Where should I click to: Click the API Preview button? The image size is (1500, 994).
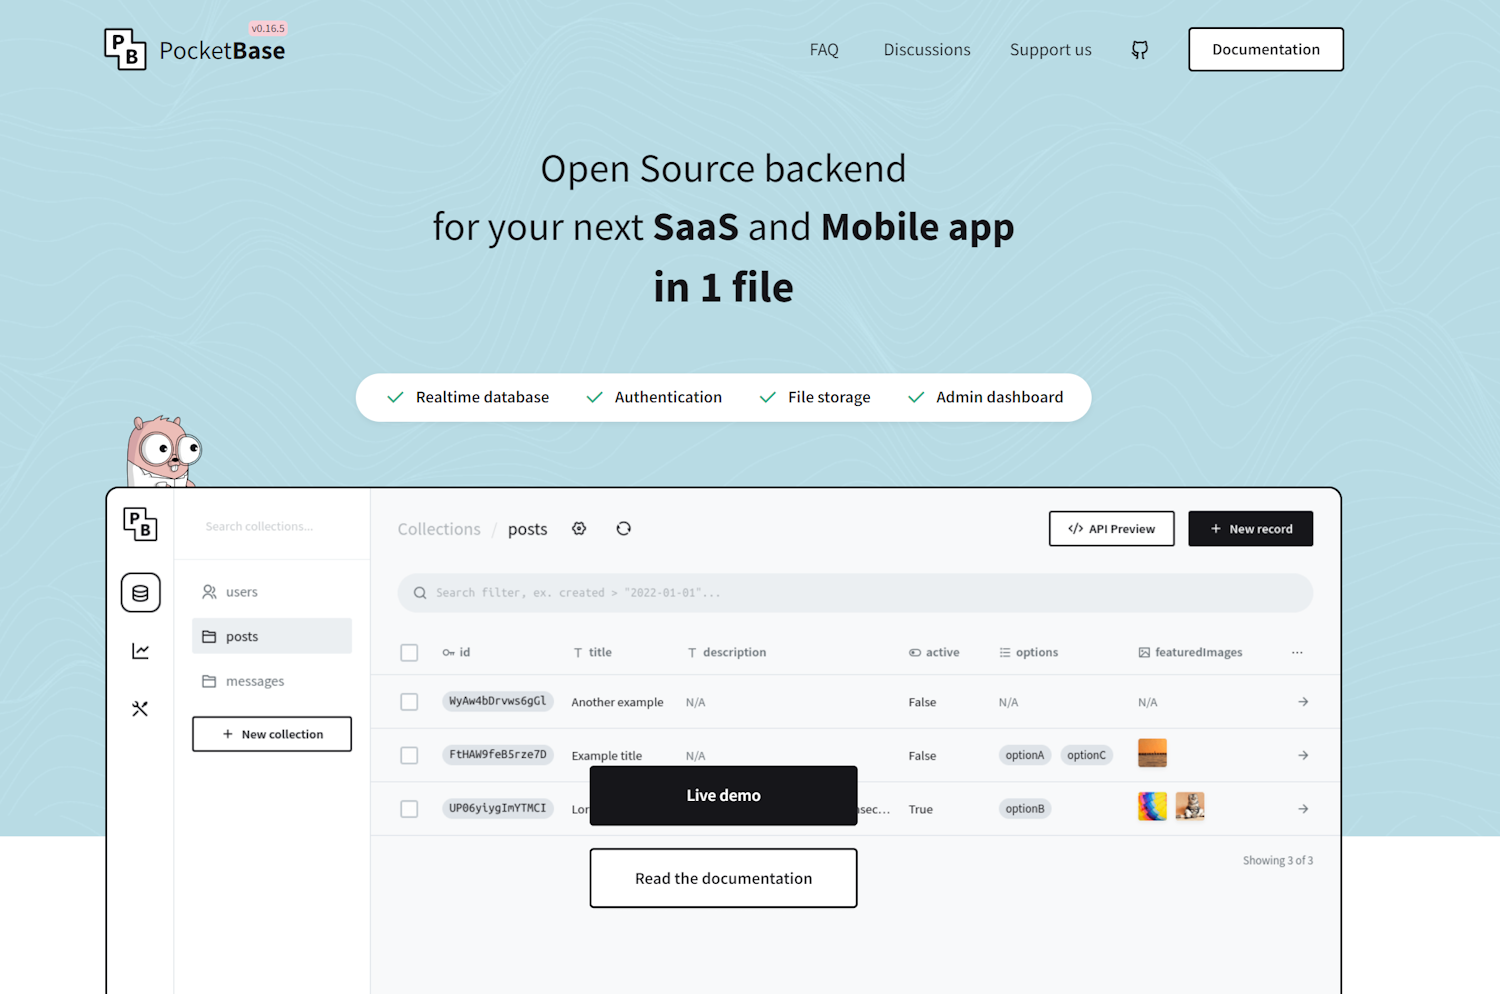[1111, 529]
